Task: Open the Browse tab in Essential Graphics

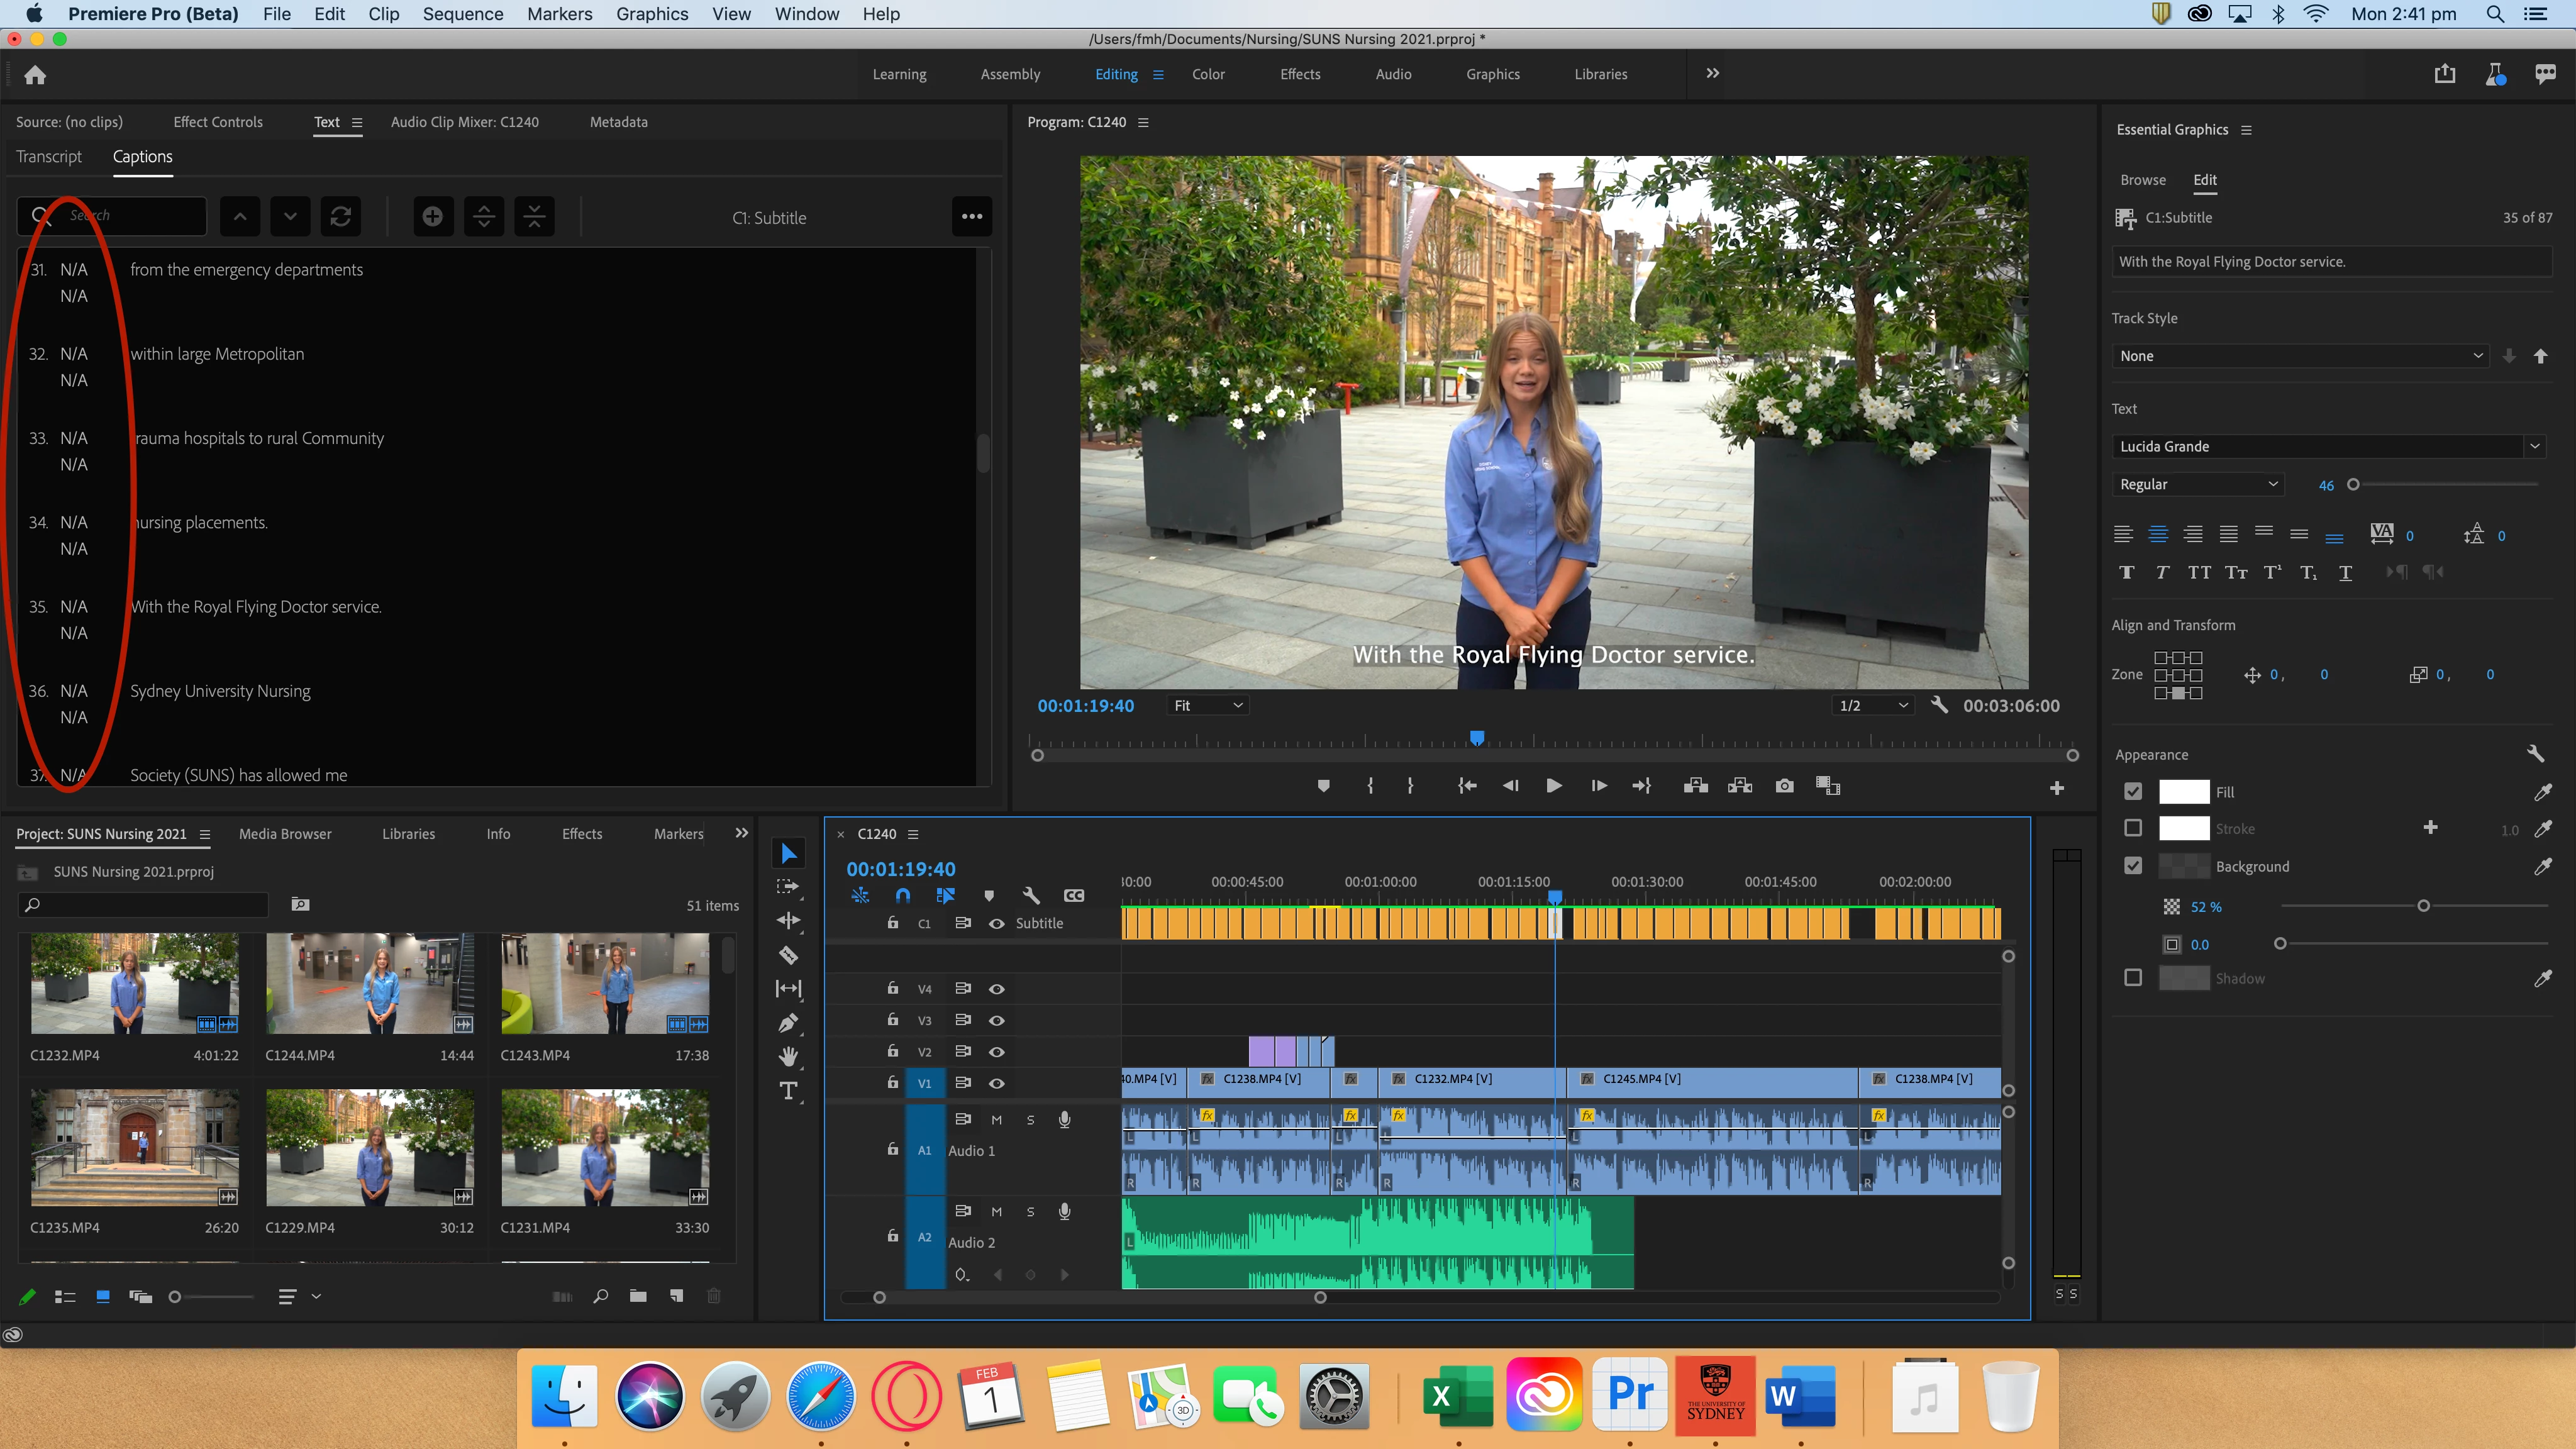Action: click(x=2143, y=180)
